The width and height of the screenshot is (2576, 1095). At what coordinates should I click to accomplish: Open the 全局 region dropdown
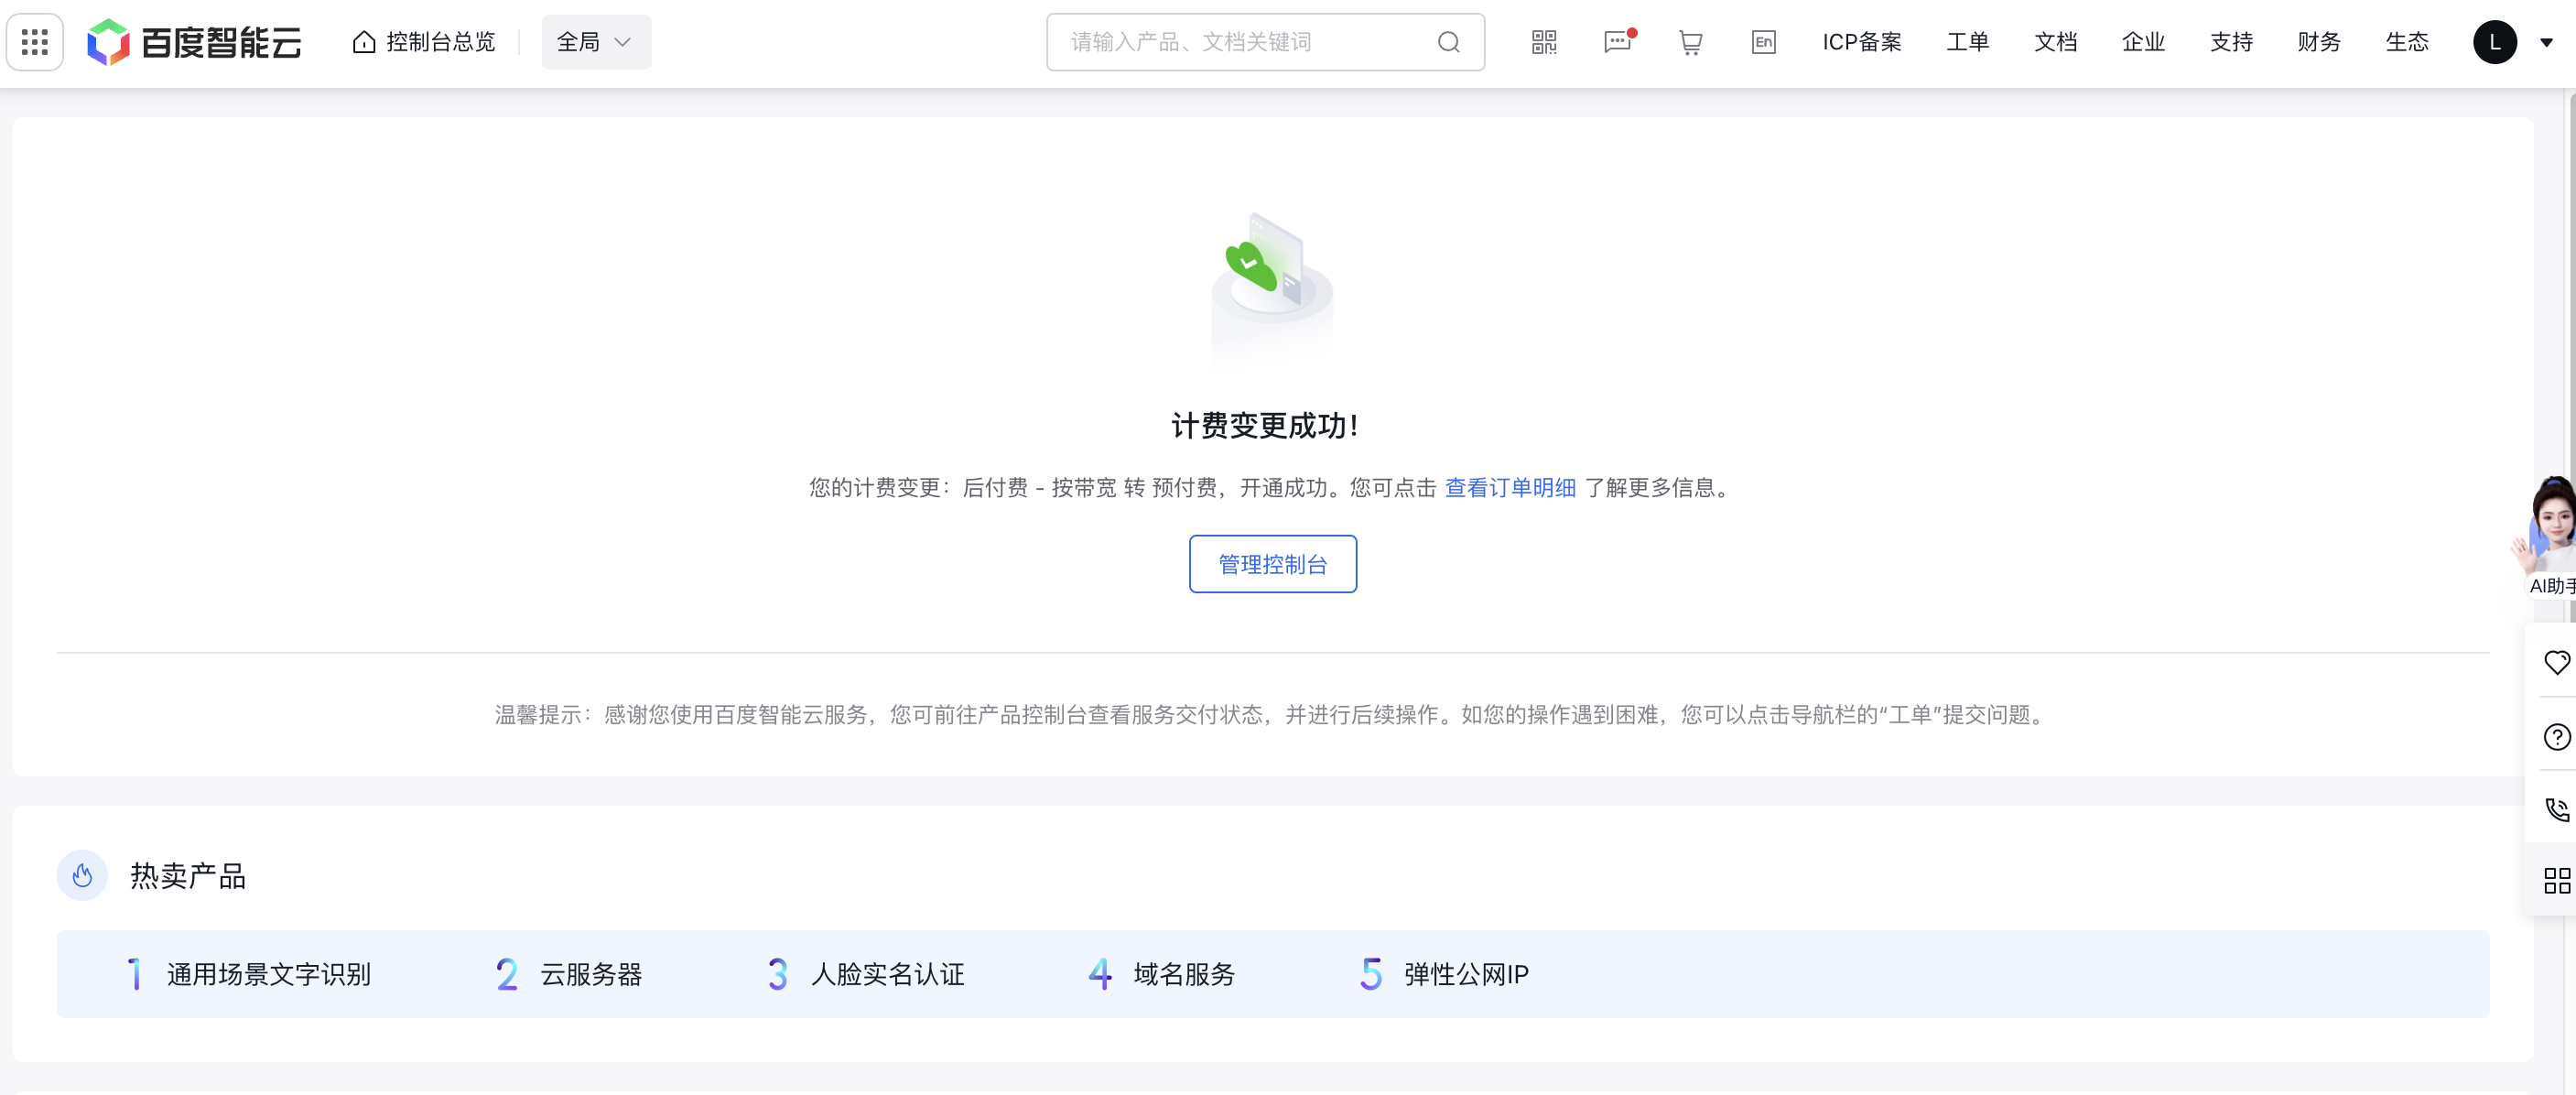(x=596, y=42)
